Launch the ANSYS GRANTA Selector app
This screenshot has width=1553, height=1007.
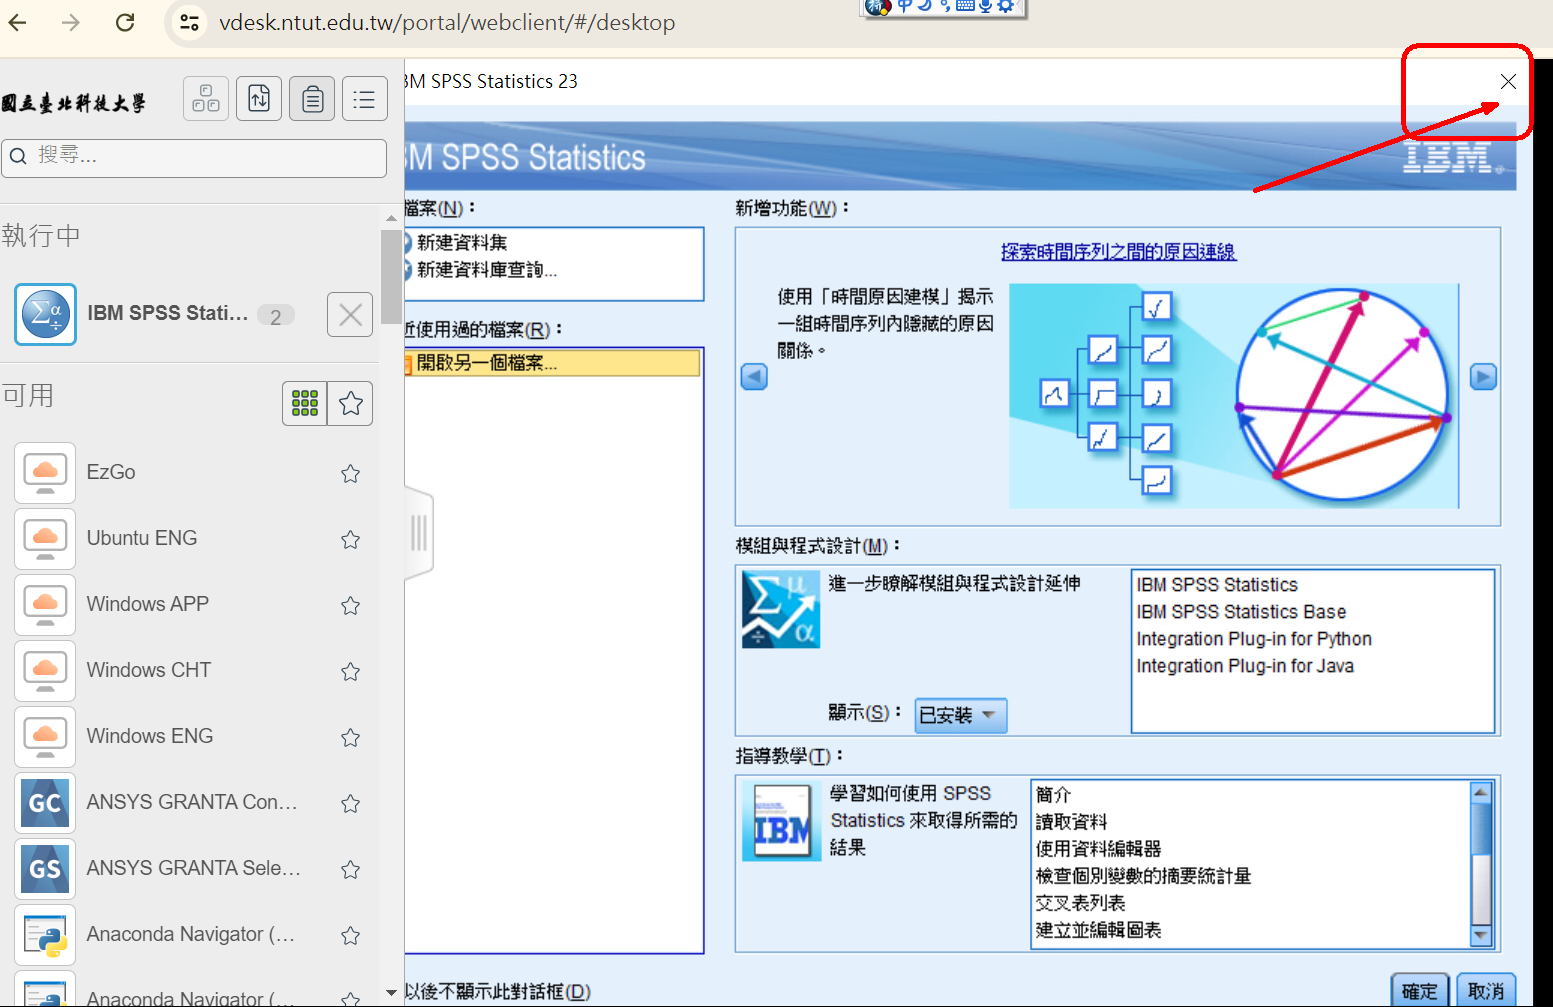(193, 868)
